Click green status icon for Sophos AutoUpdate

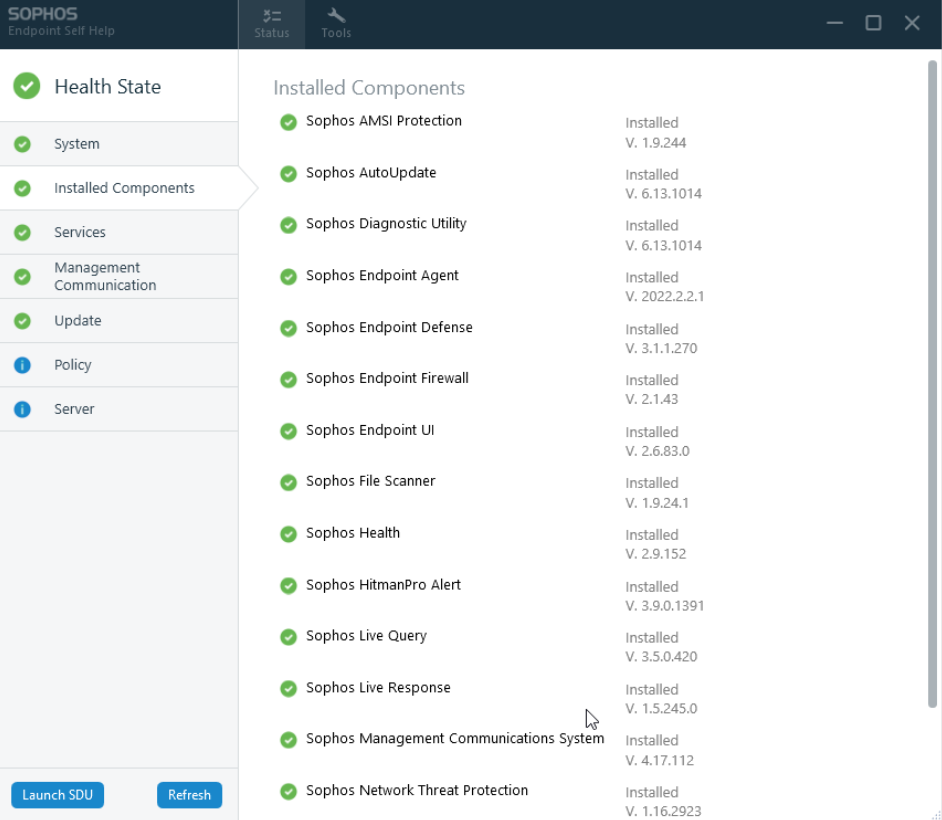point(288,174)
